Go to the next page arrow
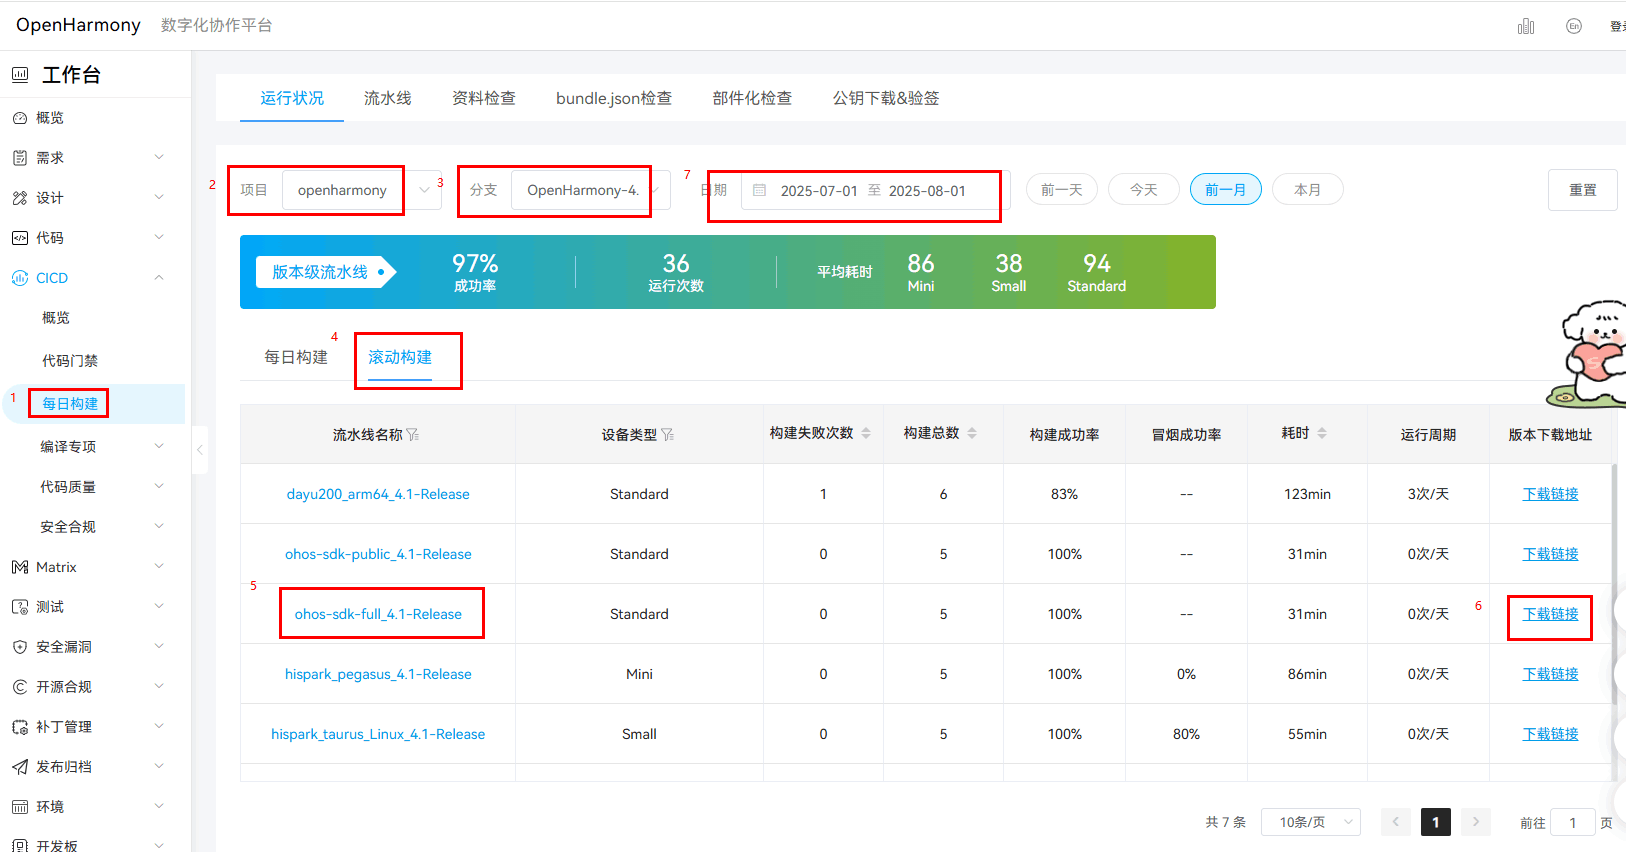This screenshot has width=1626, height=852. pyautogui.click(x=1476, y=822)
